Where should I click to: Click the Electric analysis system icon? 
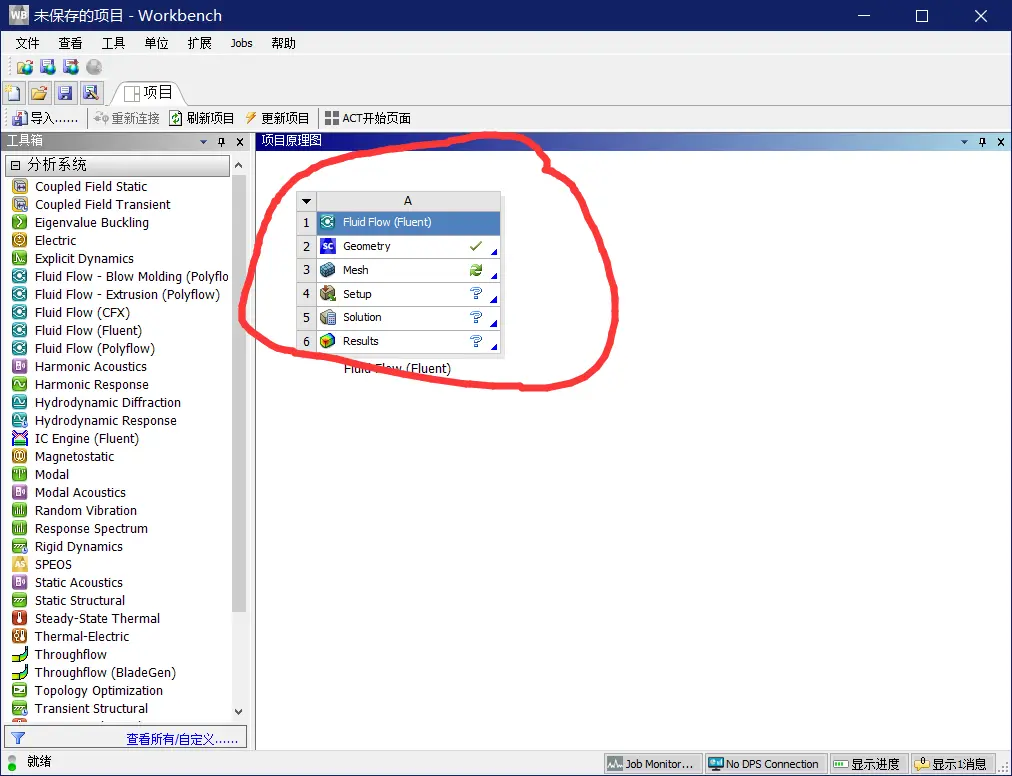[20, 240]
